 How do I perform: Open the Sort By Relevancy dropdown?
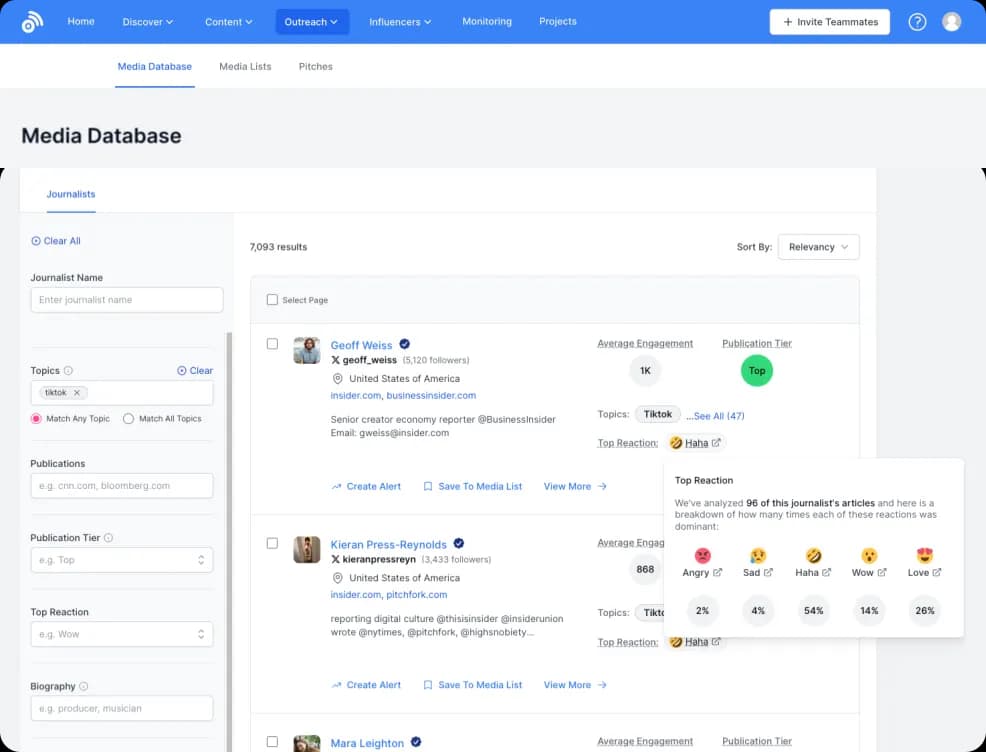818,246
